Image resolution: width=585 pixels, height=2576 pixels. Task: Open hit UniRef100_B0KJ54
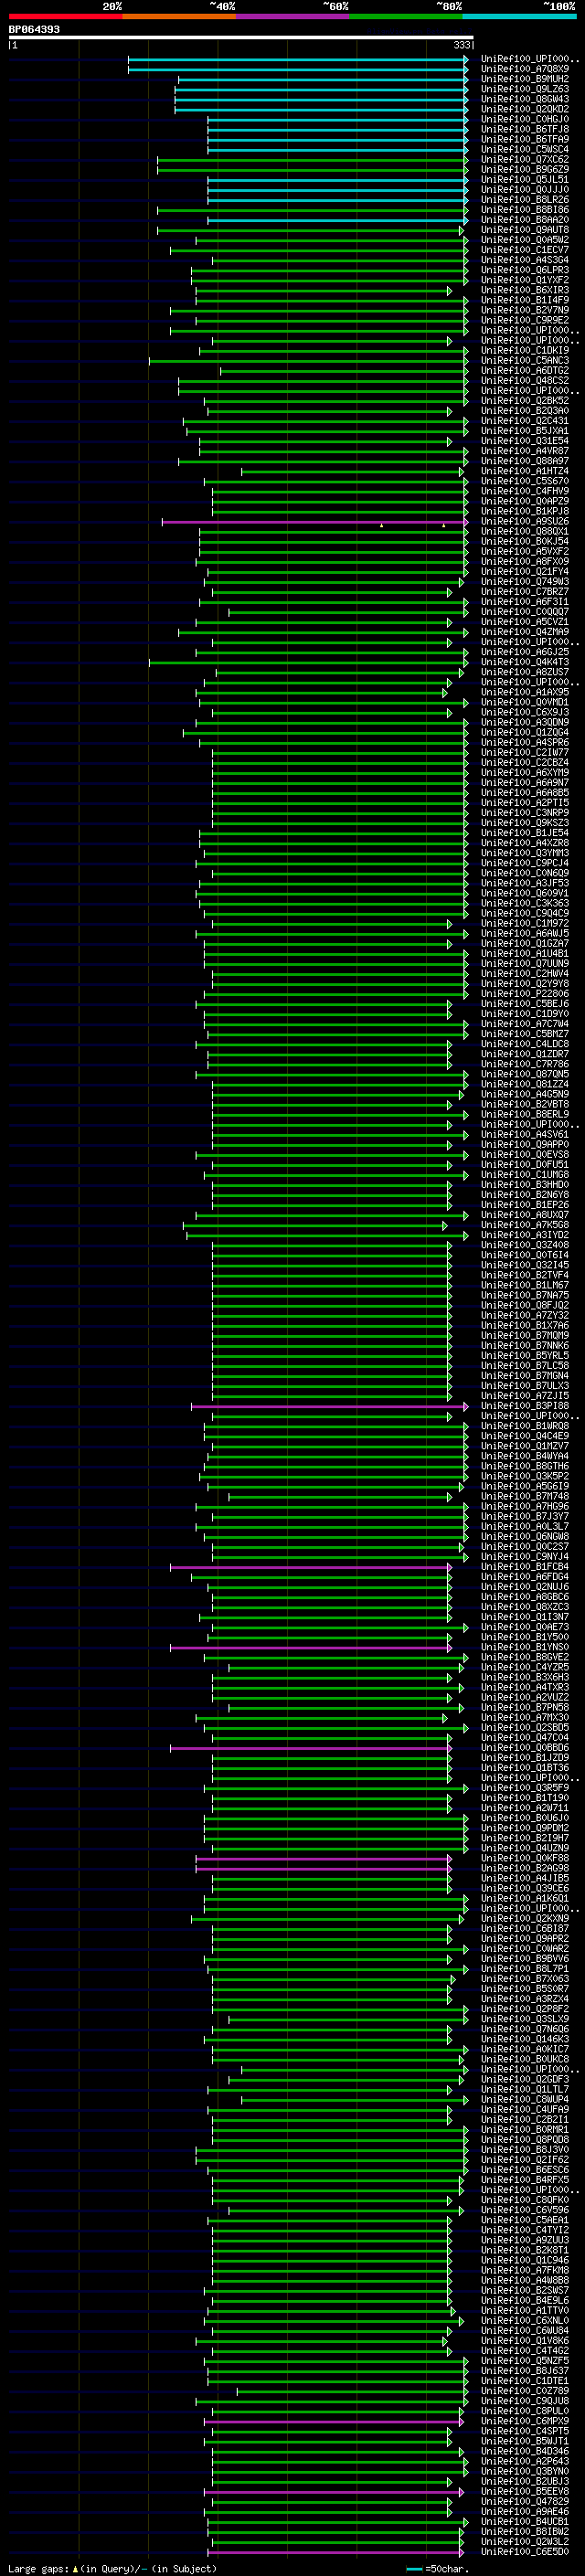coord(525,542)
